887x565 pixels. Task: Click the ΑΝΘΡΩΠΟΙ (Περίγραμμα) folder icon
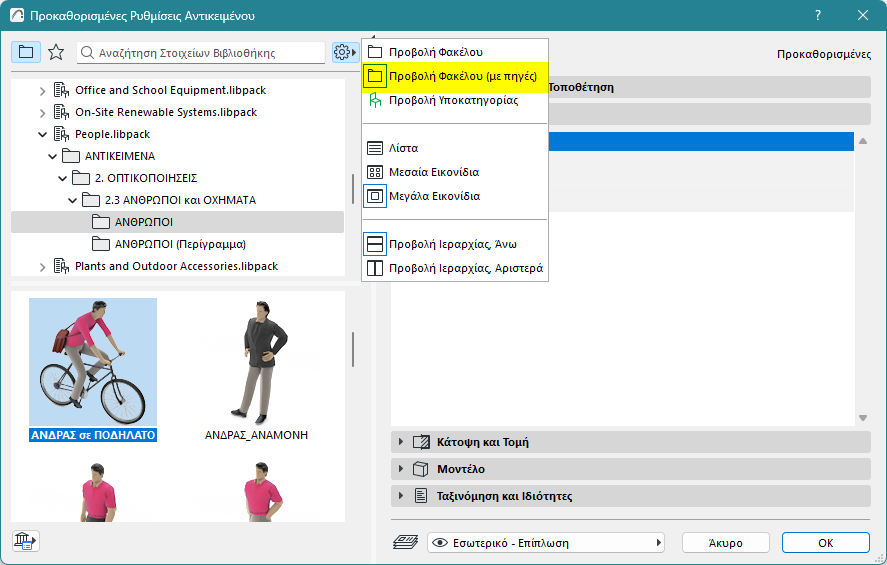click(x=101, y=244)
